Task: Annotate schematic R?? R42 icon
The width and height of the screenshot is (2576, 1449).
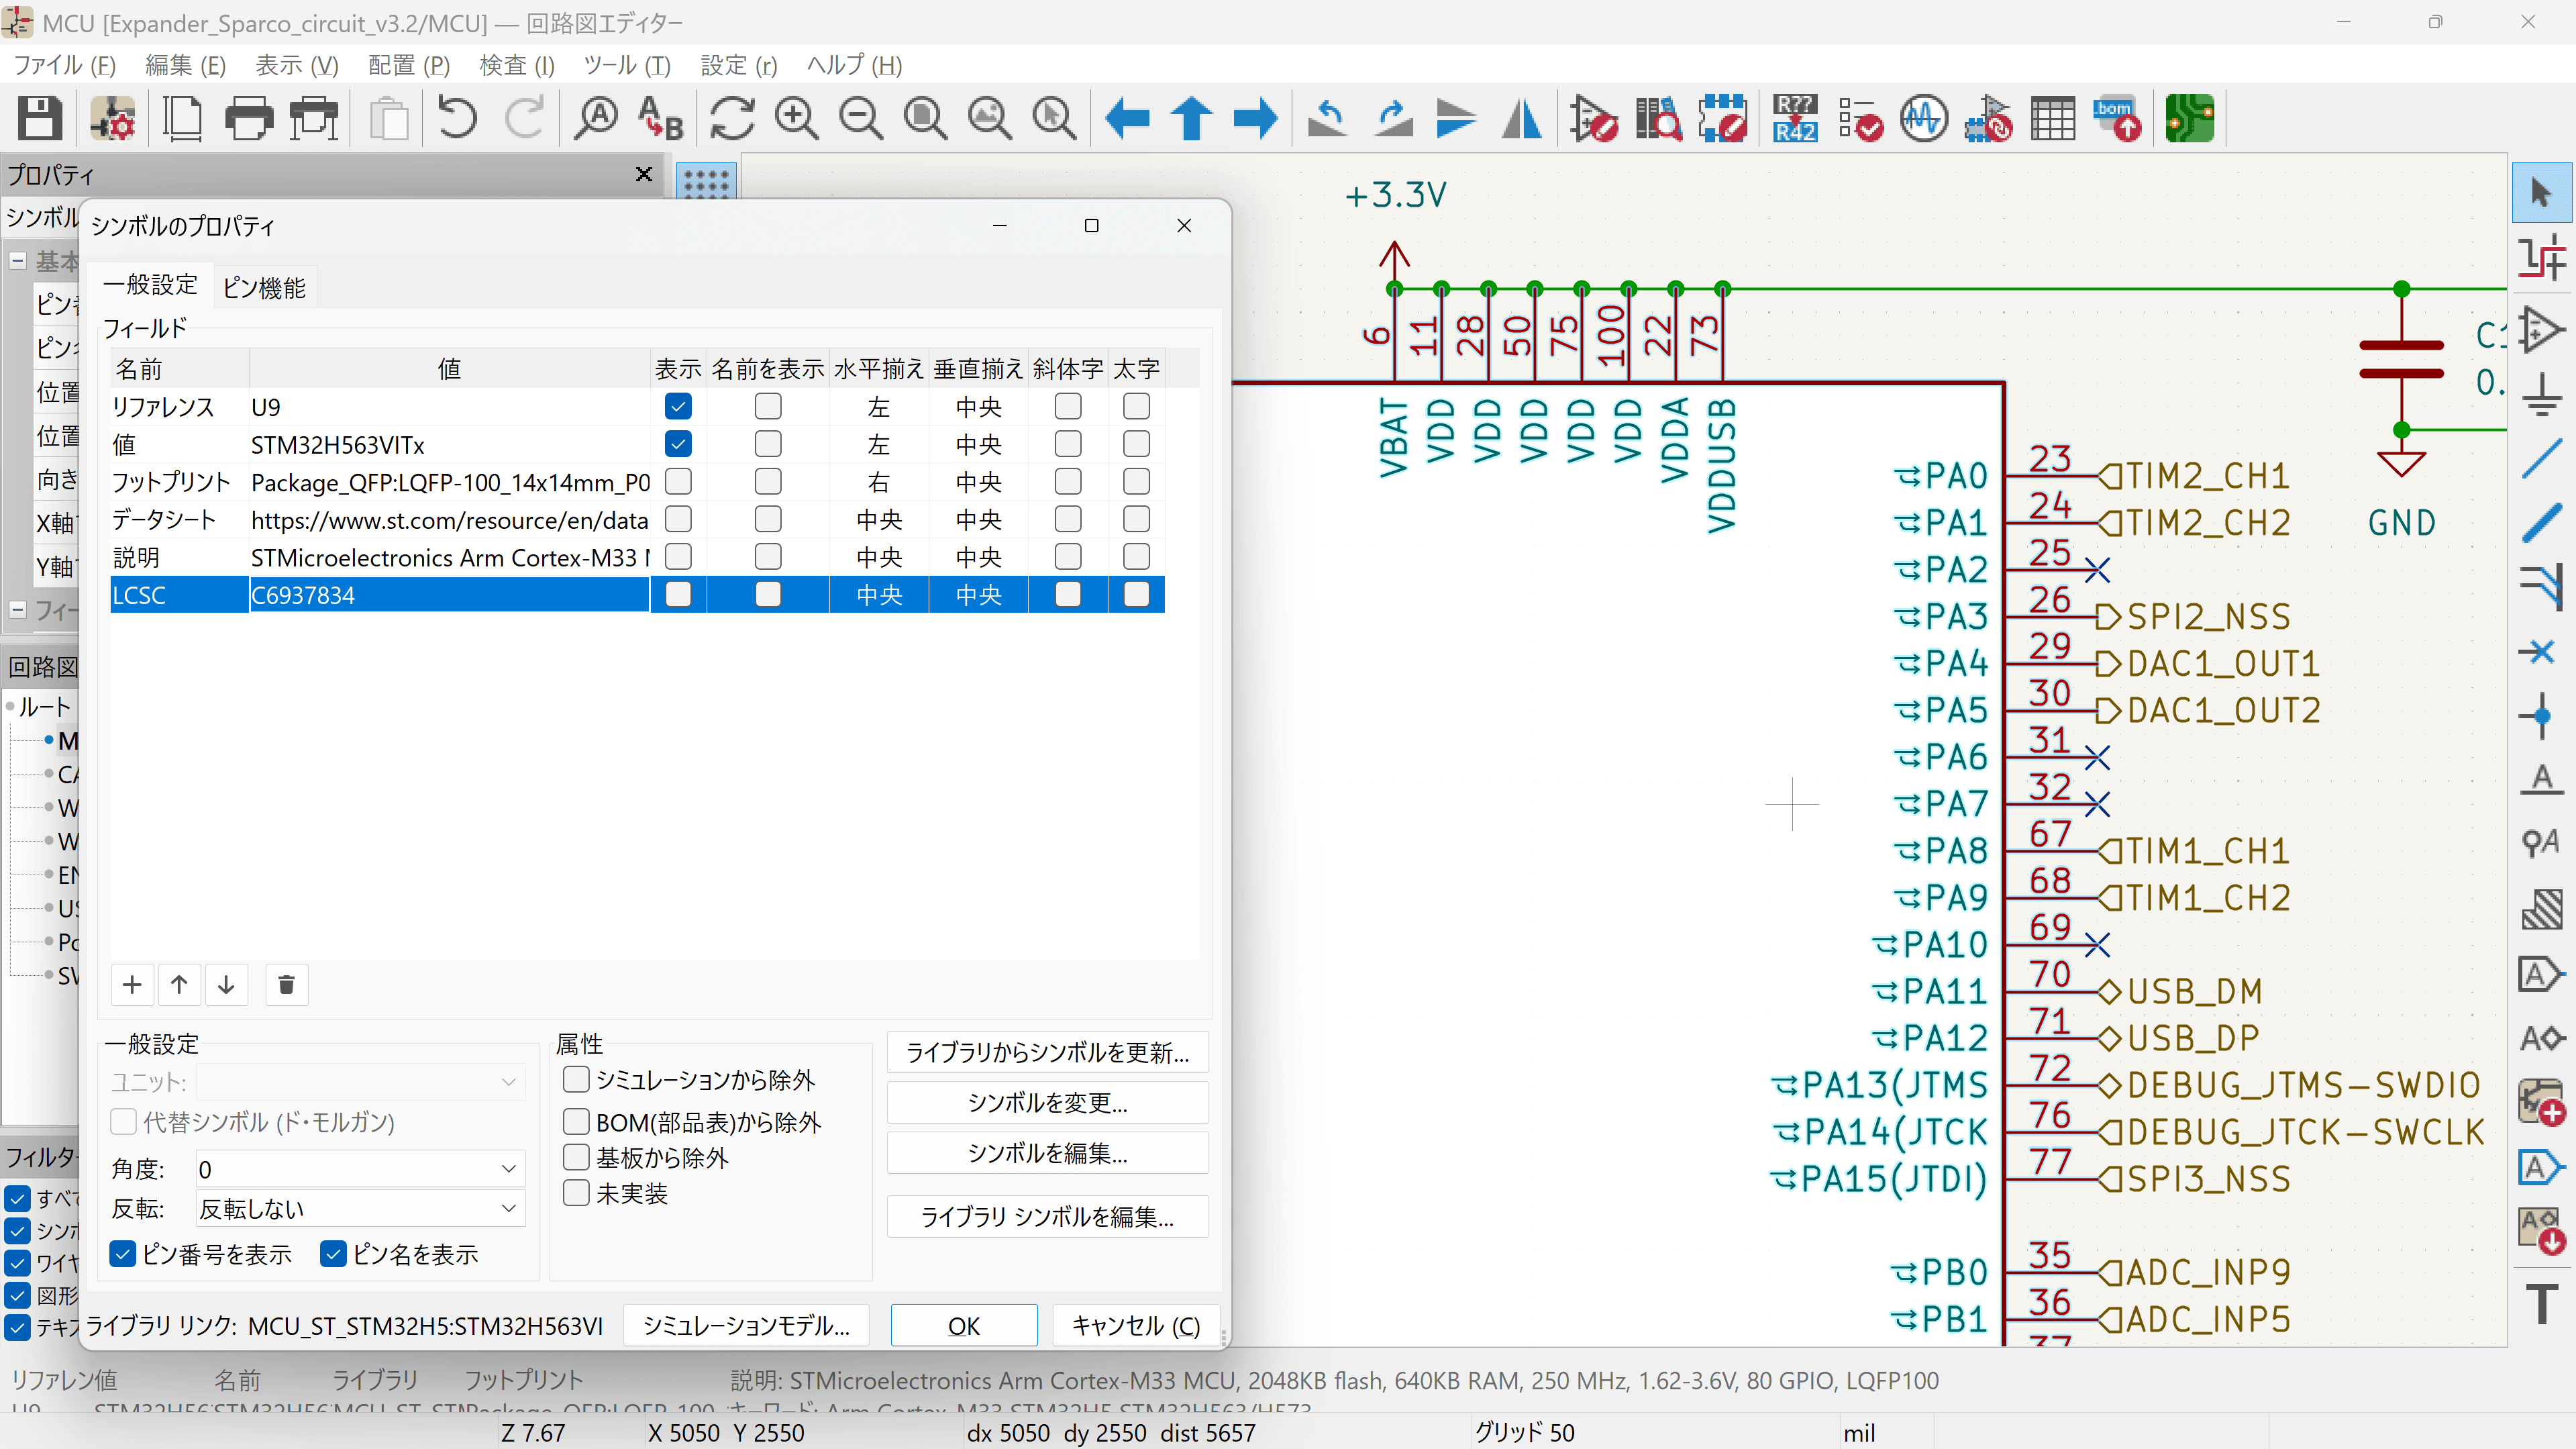Action: [x=1795, y=119]
